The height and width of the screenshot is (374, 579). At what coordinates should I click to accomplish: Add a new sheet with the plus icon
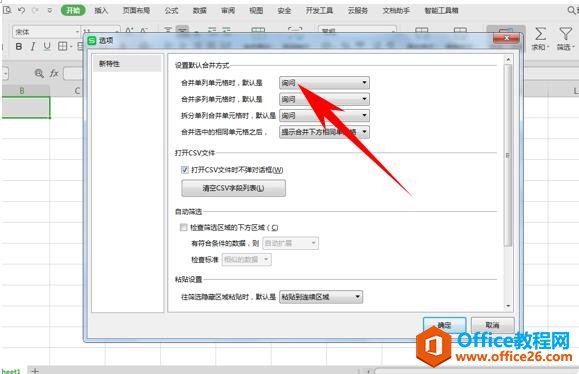35,370
